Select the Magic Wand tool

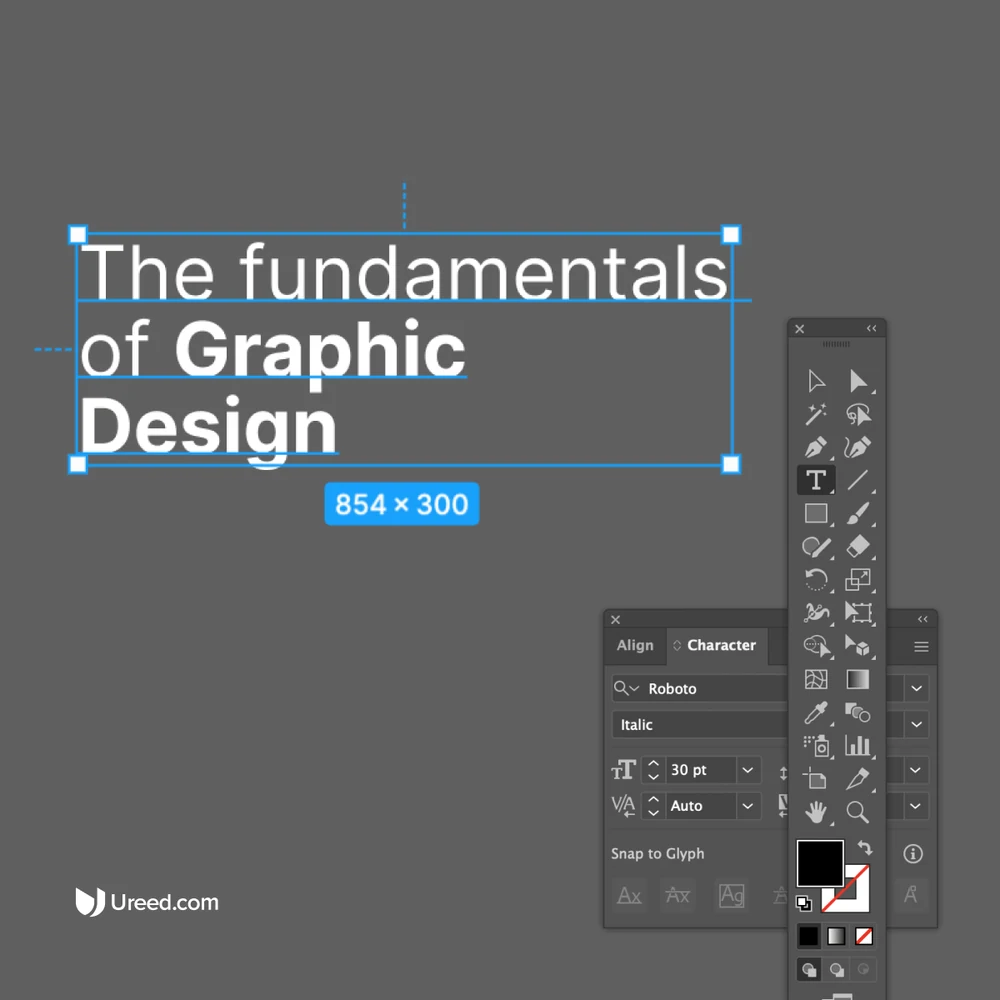[816, 414]
